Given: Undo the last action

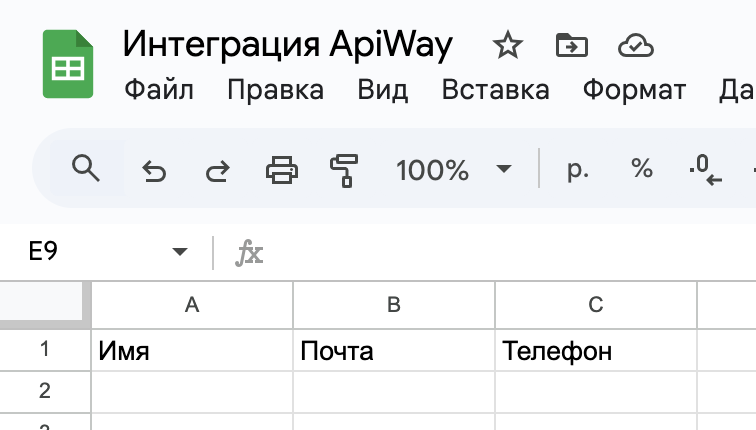Looking at the screenshot, I should tap(153, 171).
